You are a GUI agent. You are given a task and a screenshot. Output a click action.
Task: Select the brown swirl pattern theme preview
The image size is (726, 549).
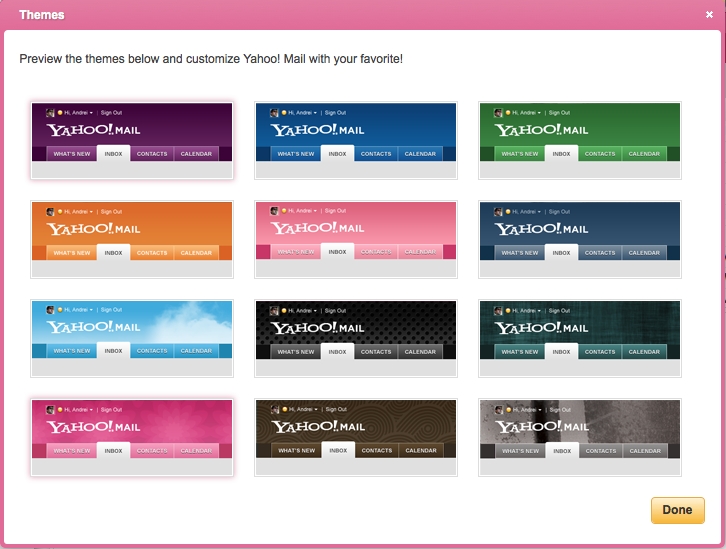point(356,437)
